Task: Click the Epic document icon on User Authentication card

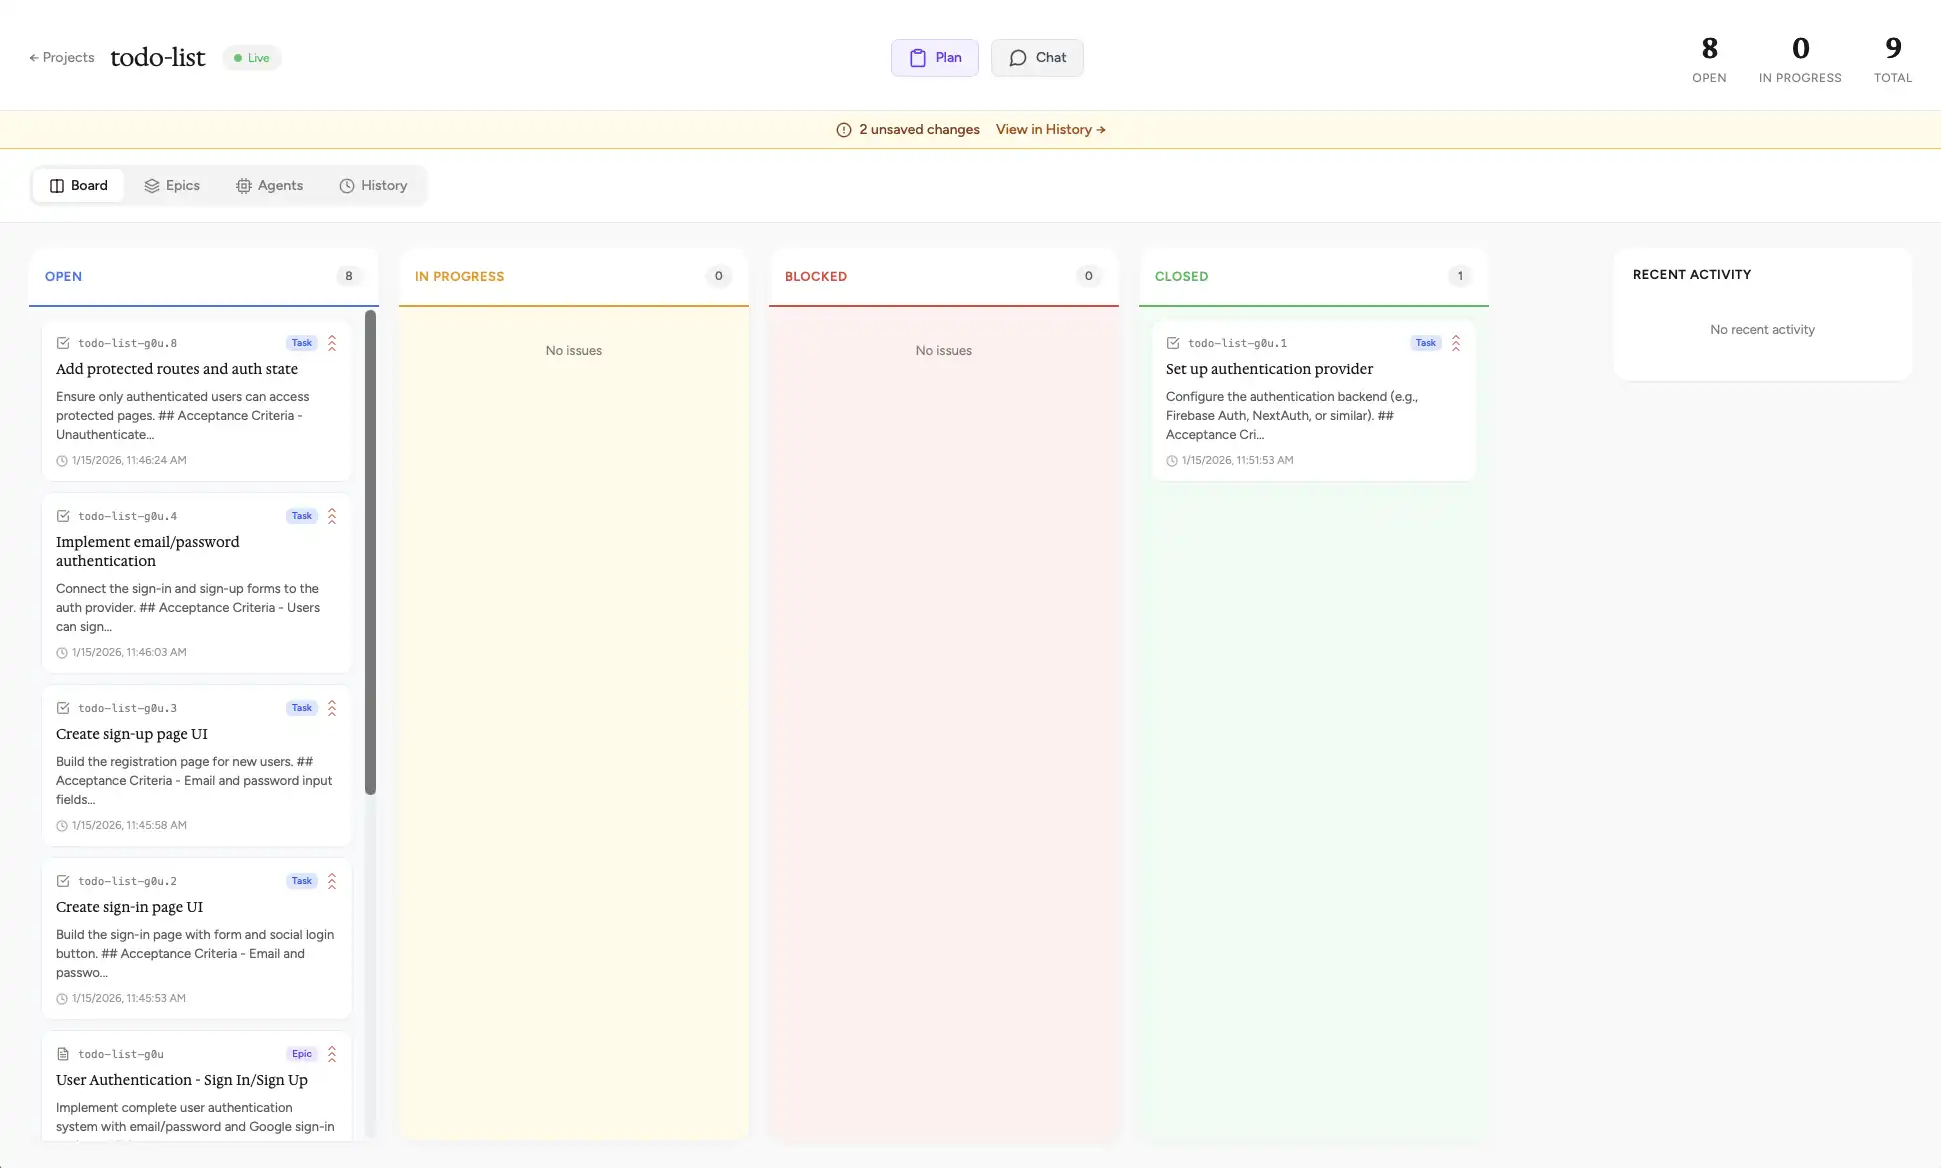Action: tap(64, 1054)
